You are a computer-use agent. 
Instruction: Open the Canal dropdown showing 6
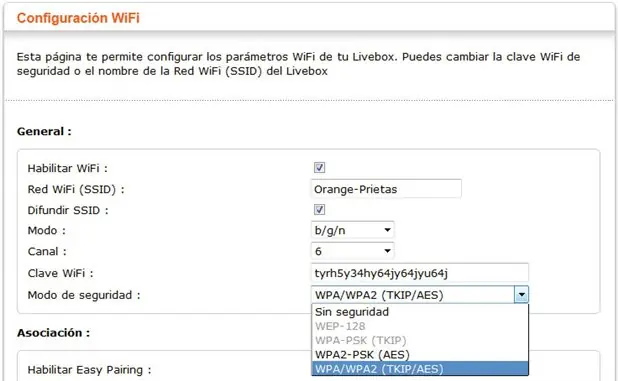pyautogui.click(x=352, y=251)
